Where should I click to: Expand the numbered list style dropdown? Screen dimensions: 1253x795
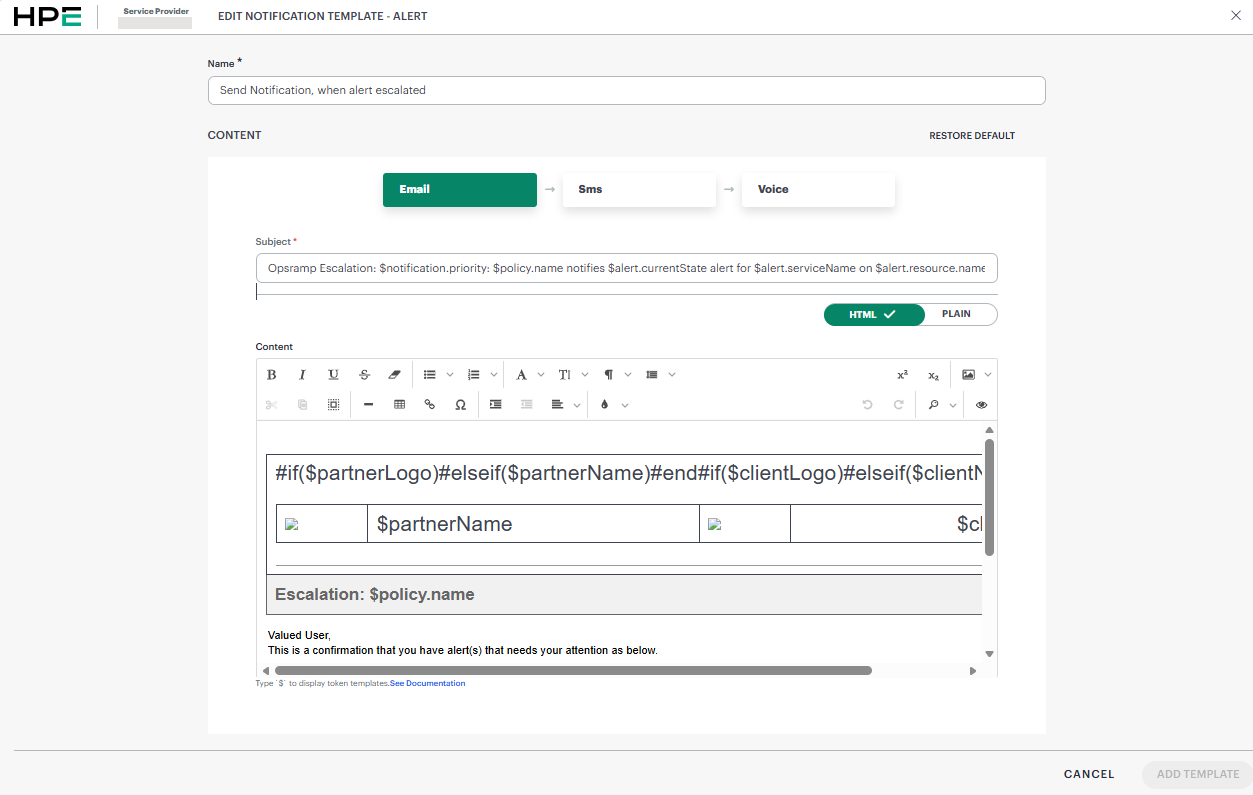pos(494,375)
